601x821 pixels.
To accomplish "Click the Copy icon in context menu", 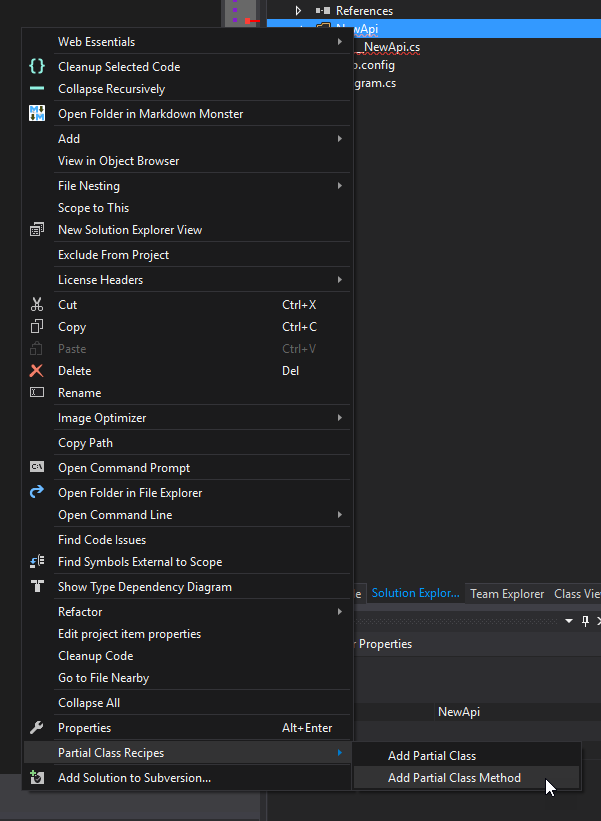I will tap(37, 327).
